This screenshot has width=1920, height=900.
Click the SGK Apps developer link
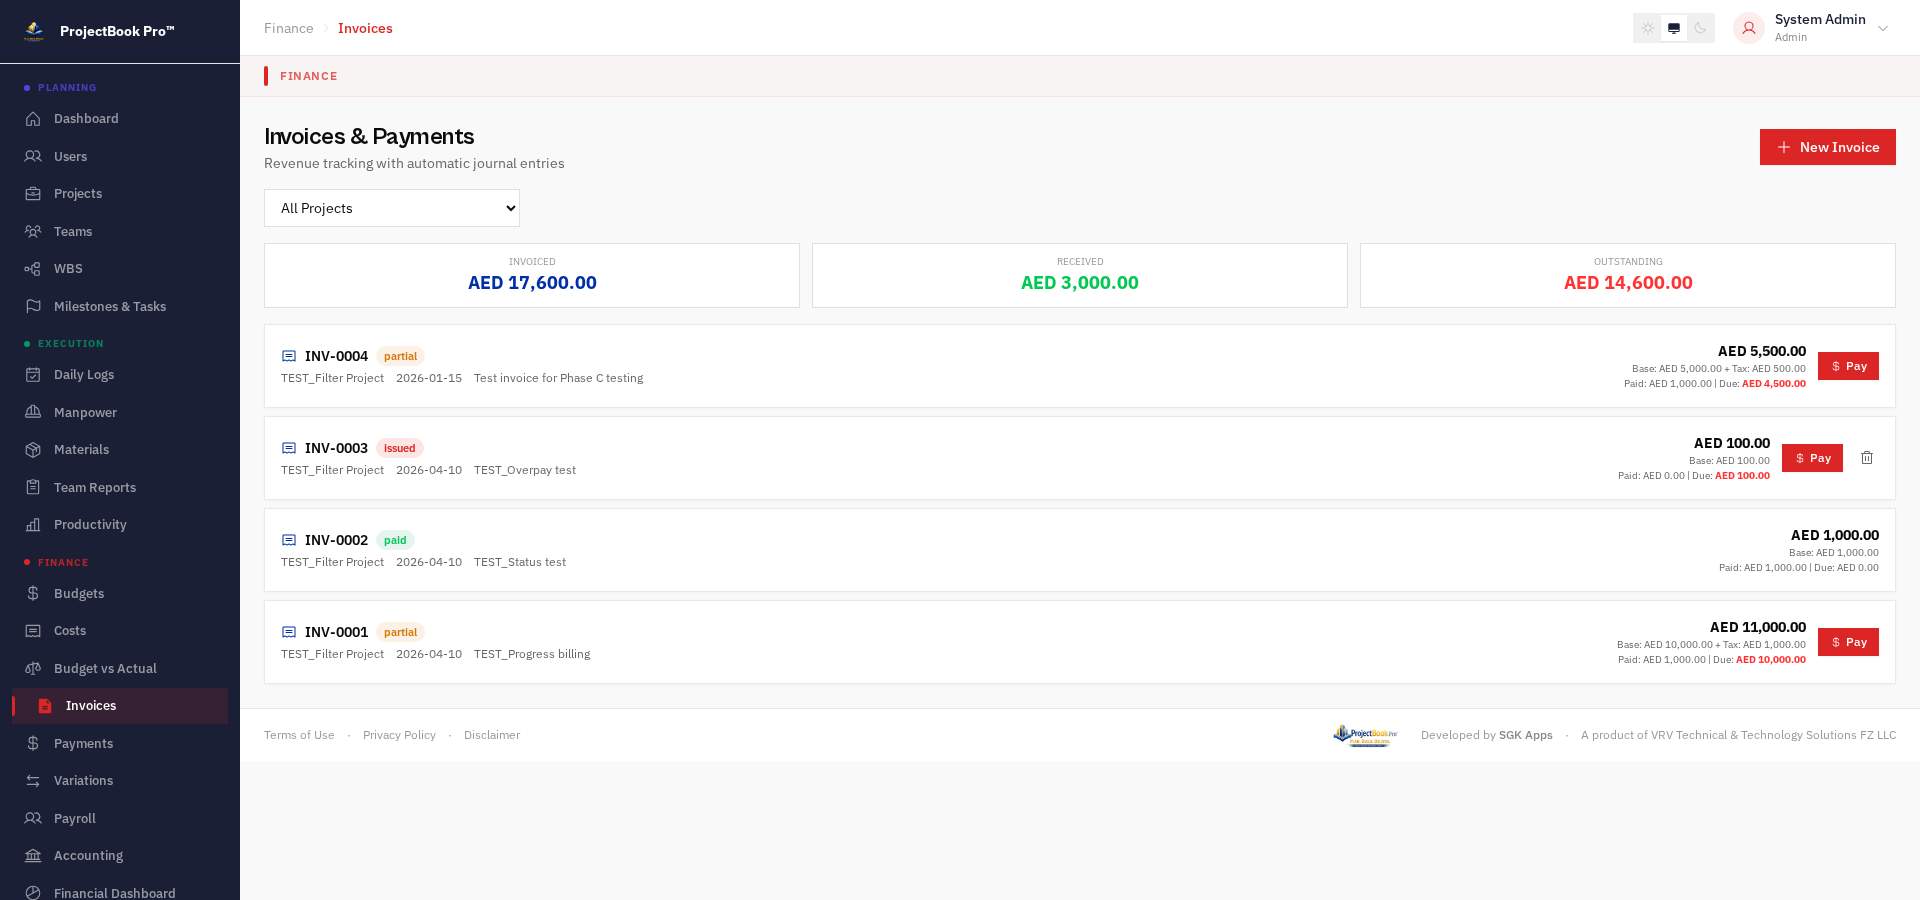[1526, 735]
